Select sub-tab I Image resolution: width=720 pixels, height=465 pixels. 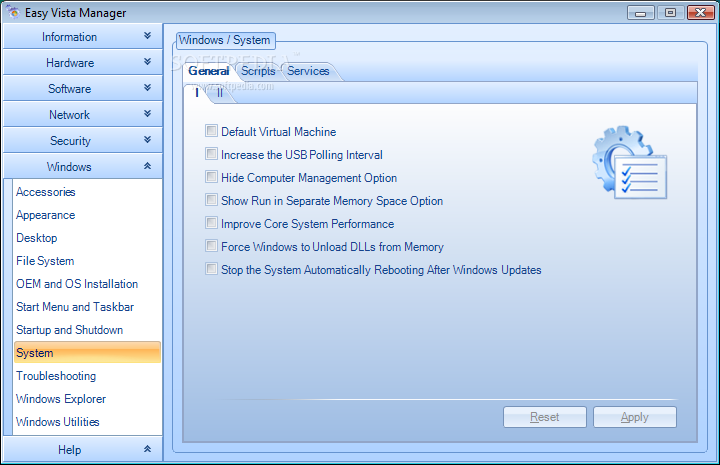[197, 93]
